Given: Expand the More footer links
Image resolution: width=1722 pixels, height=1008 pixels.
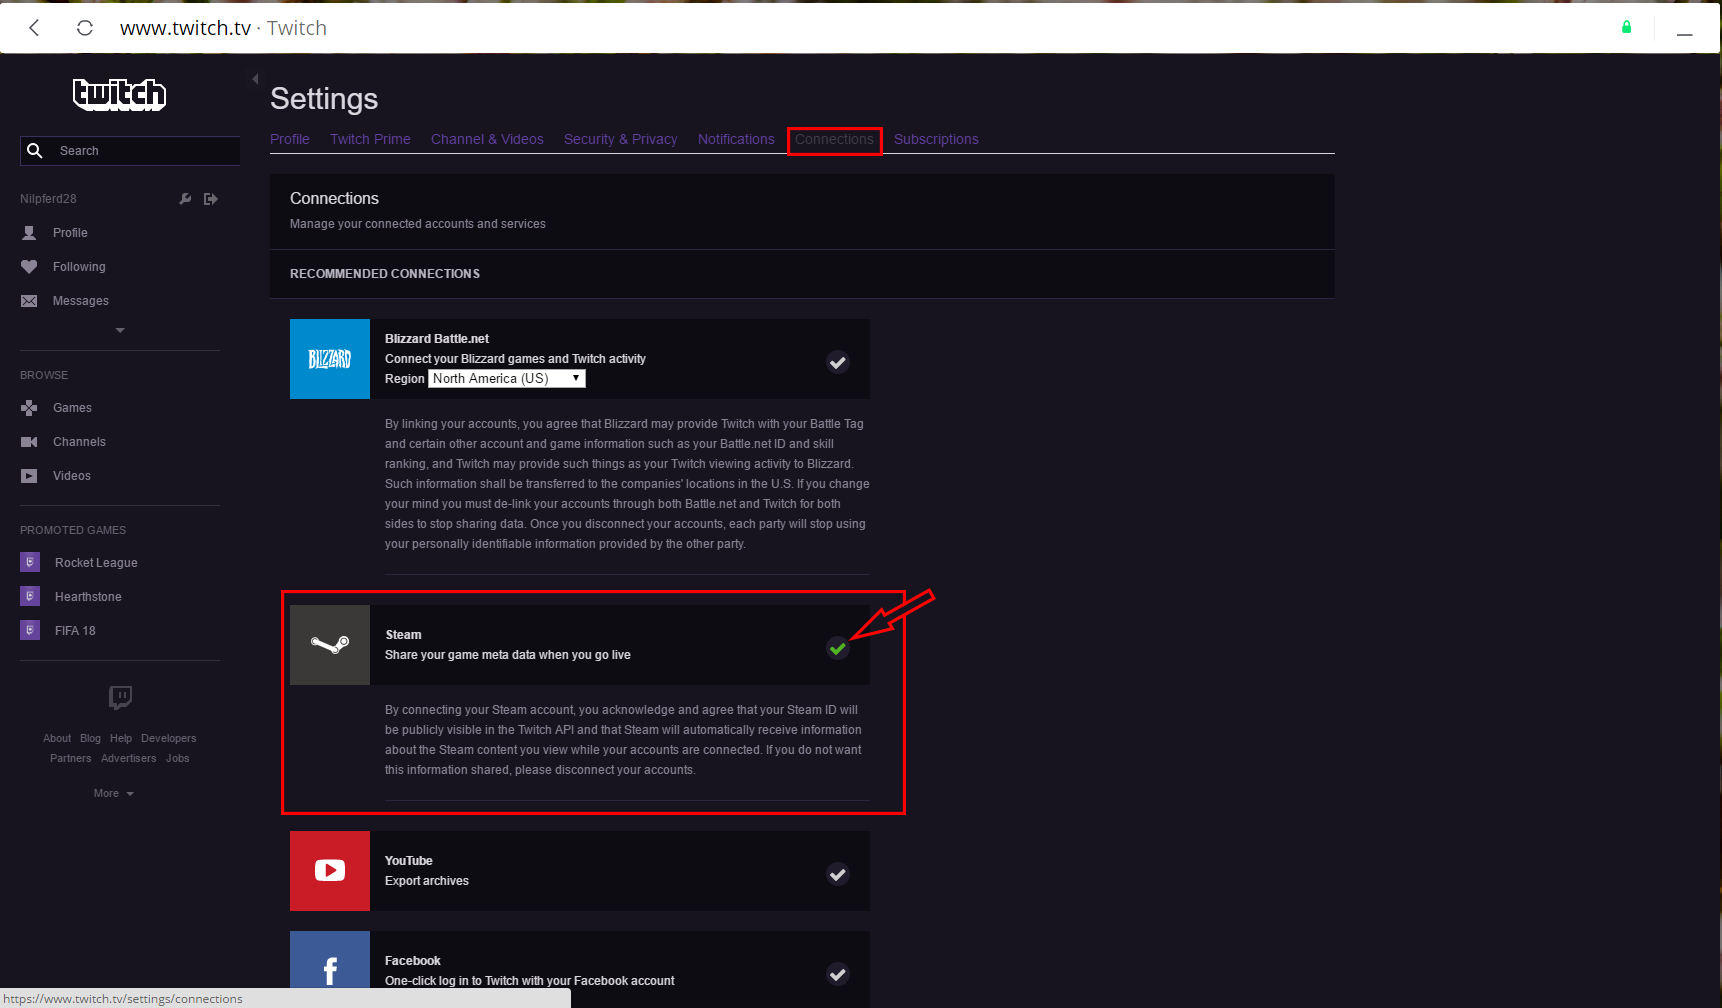Looking at the screenshot, I should pyautogui.click(x=114, y=794).
